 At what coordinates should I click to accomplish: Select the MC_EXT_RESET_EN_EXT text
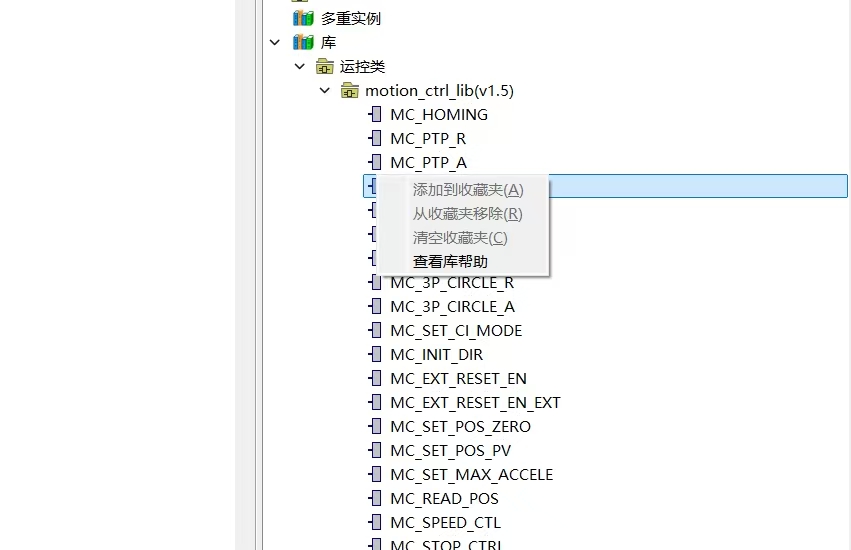[x=475, y=403]
